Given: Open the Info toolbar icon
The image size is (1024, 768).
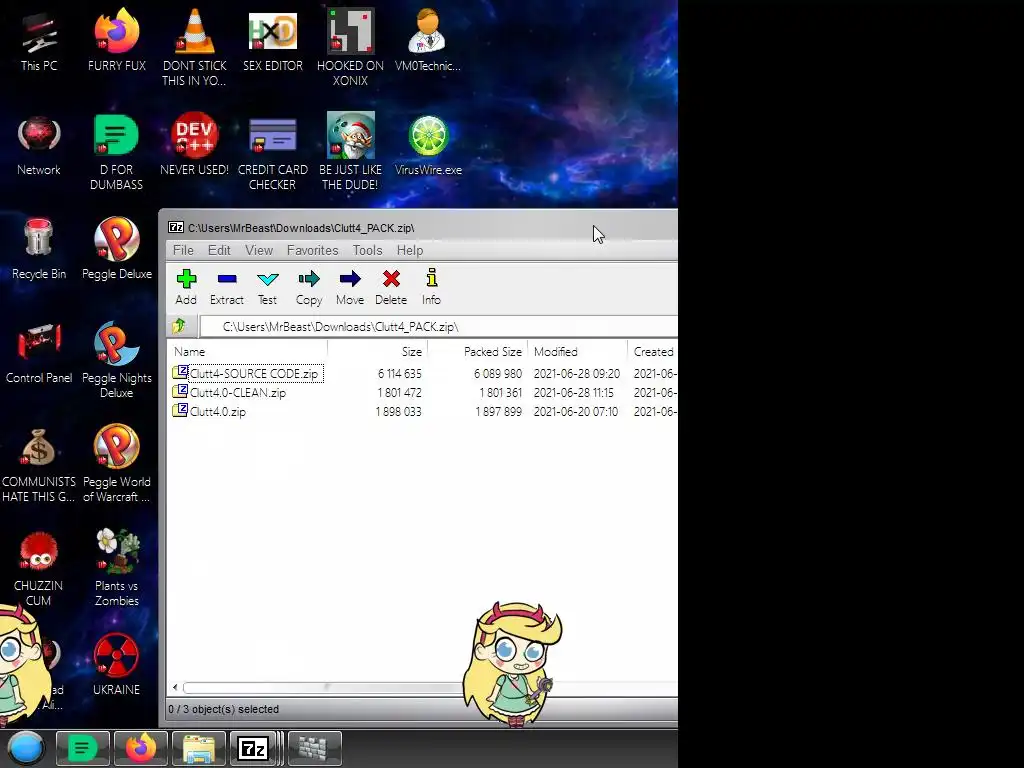Looking at the screenshot, I should coord(431,287).
